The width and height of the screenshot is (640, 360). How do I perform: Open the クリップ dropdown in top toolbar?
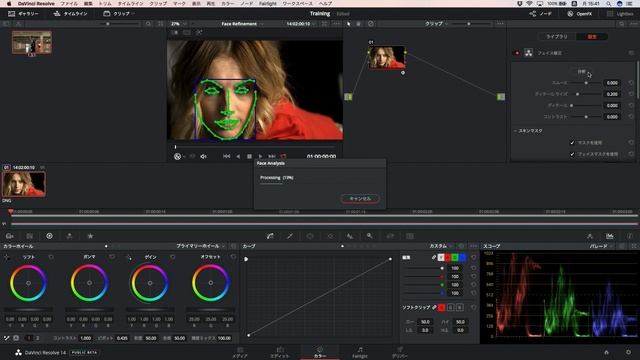pyautogui.click(x=118, y=13)
